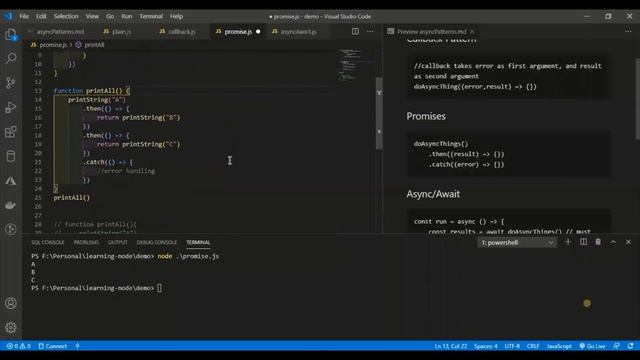Change line endings via CRLF item

click(533, 346)
